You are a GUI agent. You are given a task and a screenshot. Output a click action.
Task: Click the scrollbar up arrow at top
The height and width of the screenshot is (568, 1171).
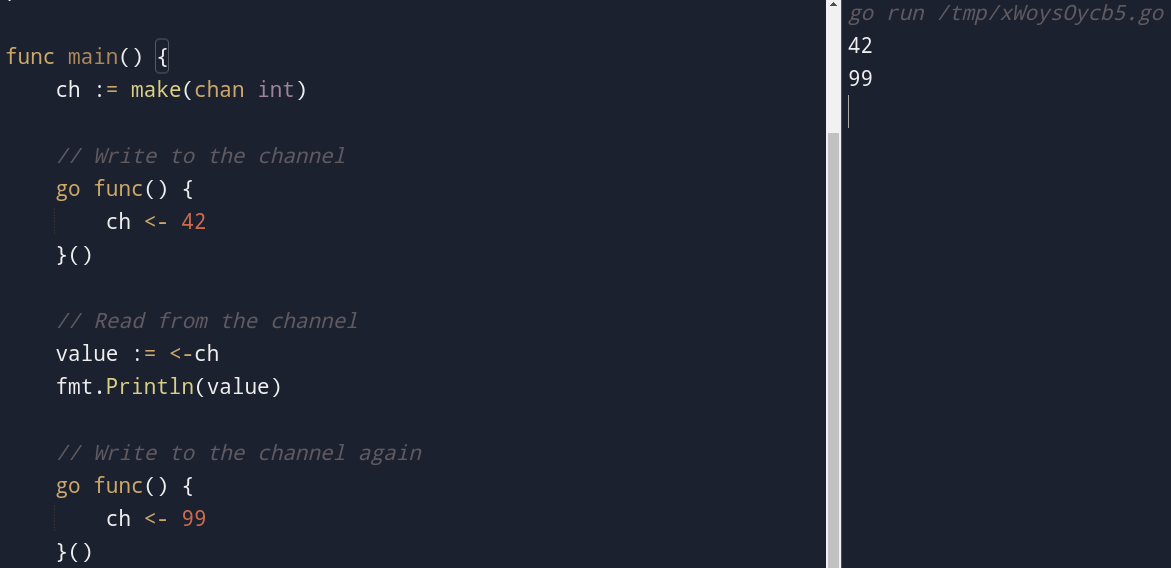pos(833,4)
